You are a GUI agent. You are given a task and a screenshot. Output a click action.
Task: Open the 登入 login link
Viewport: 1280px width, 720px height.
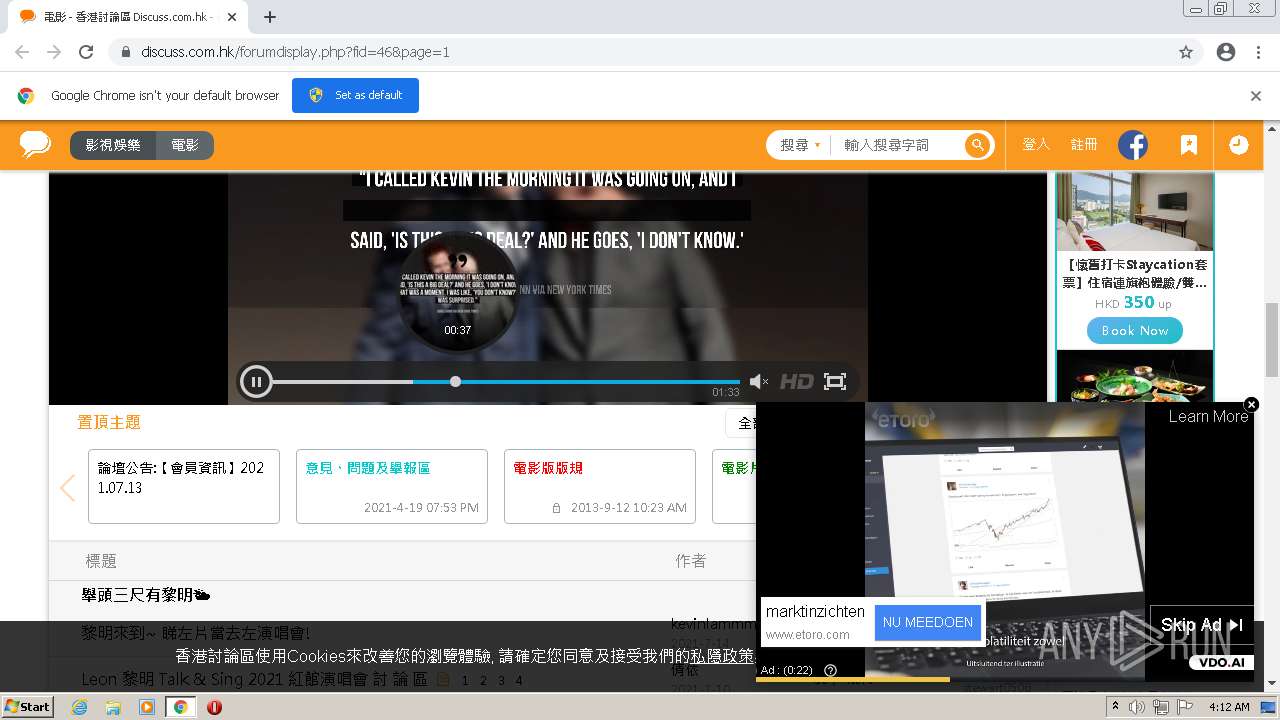point(1036,145)
